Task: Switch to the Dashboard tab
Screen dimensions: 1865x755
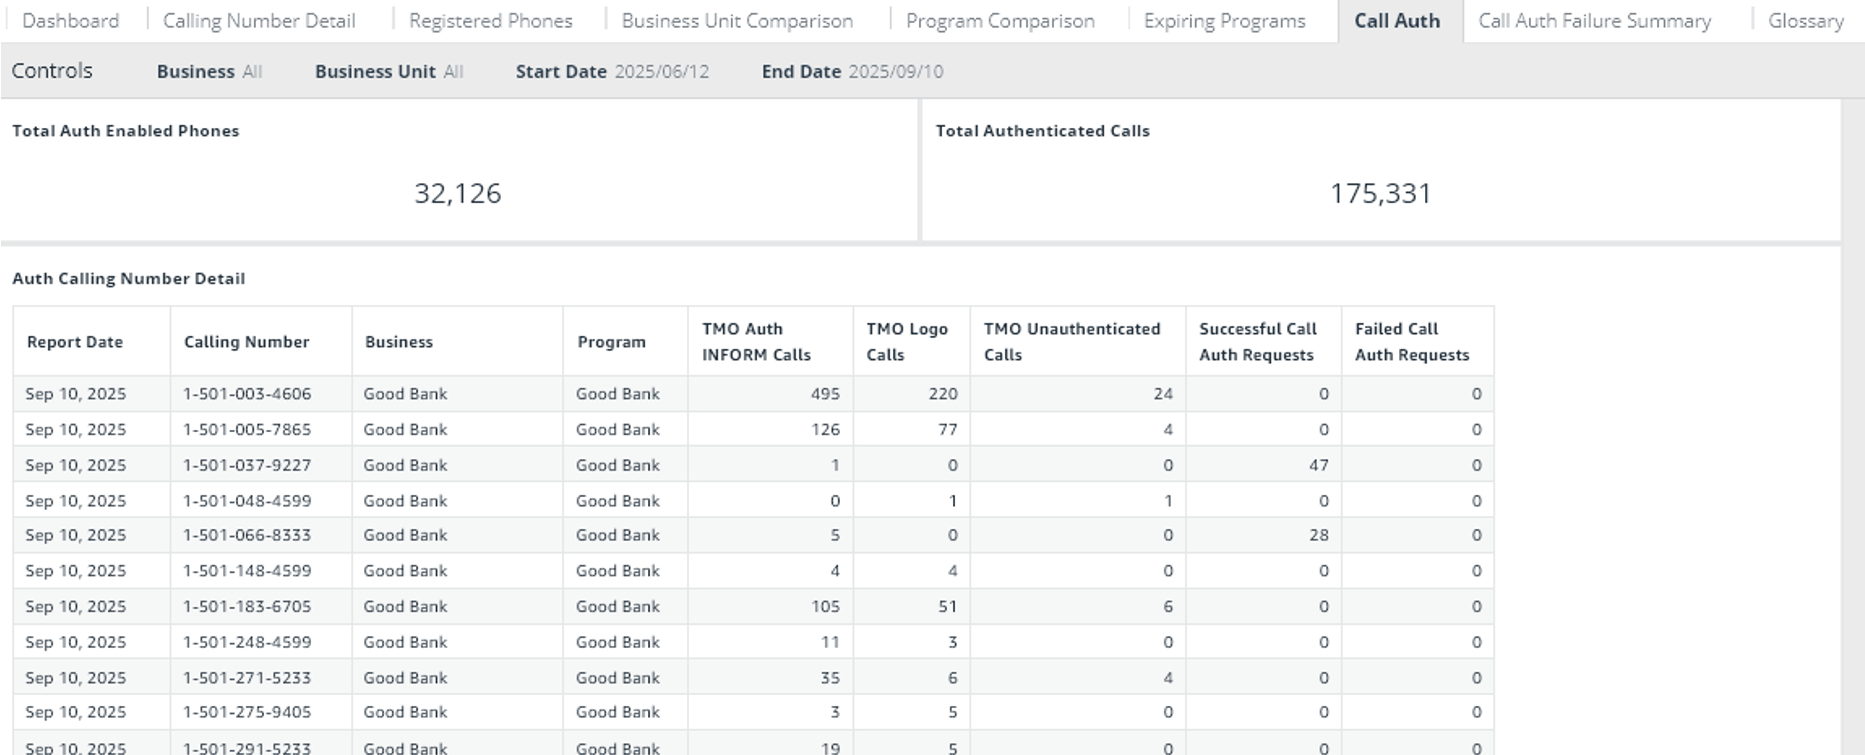Action: (70, 21)
